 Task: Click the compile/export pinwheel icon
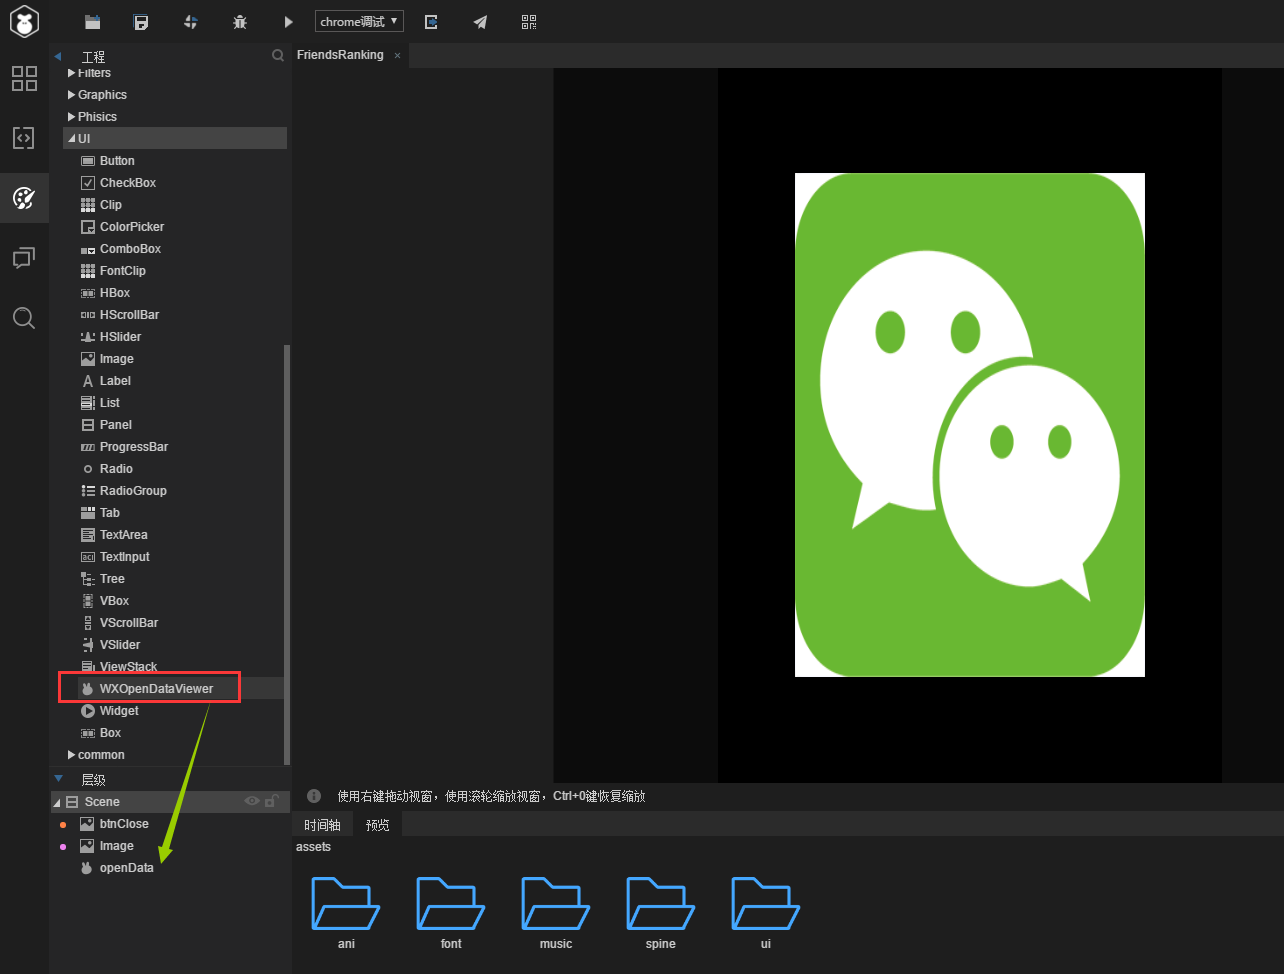[x=190, y=21]
